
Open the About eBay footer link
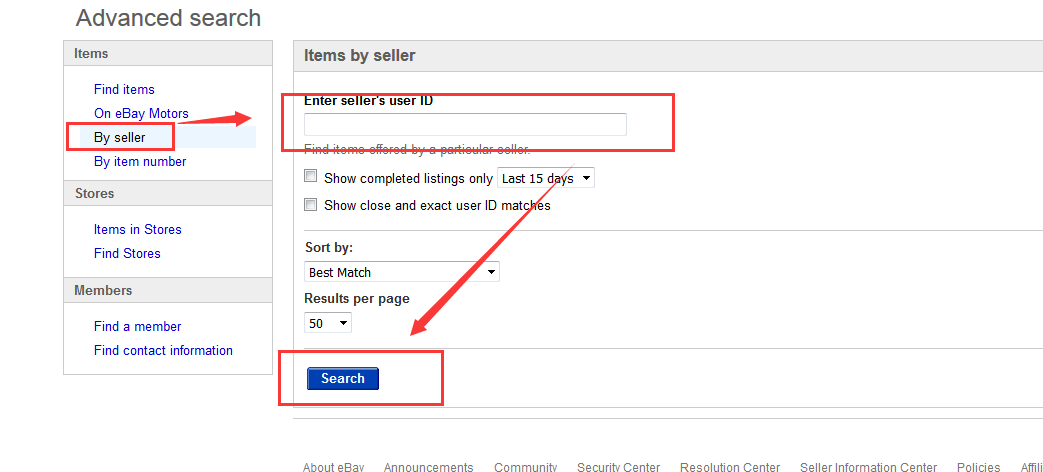tap(333, 467)
